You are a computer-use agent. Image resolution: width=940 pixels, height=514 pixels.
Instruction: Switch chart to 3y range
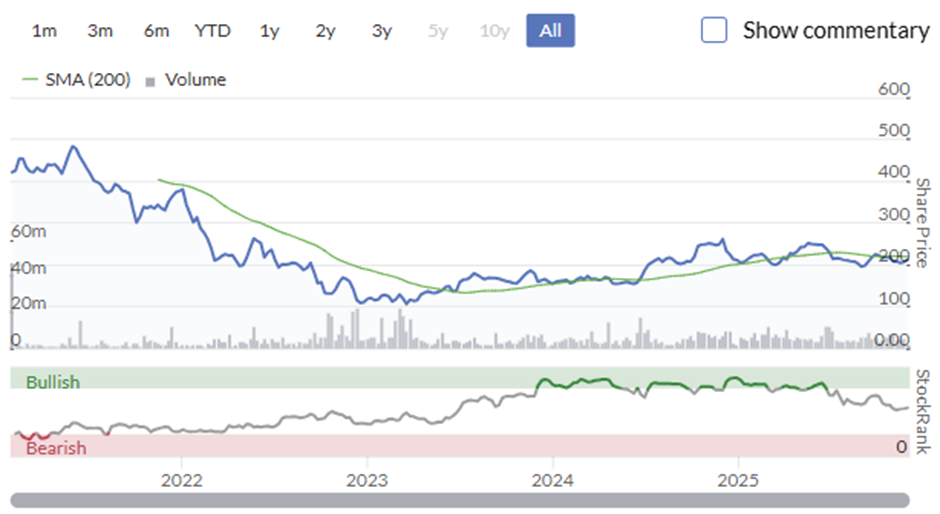click(x=382, y=31)
